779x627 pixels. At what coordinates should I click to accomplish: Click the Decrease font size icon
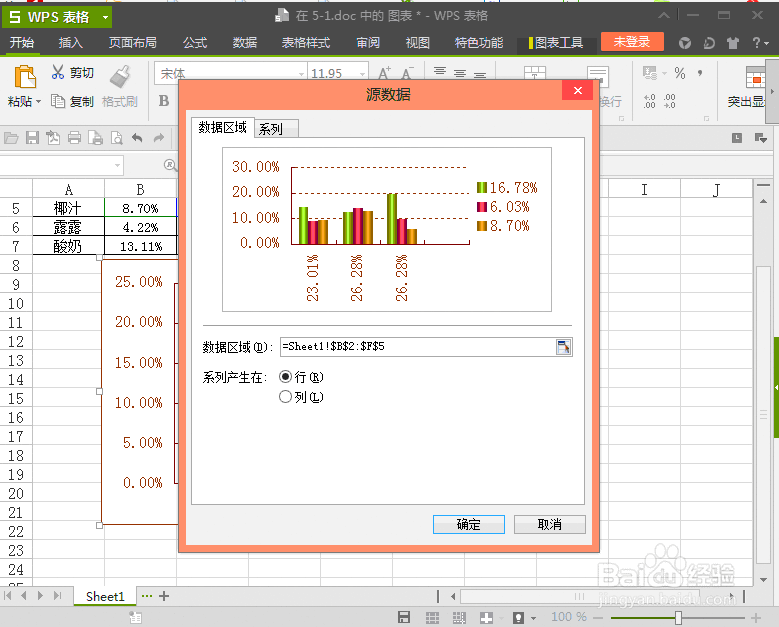(x=407, y=73)
